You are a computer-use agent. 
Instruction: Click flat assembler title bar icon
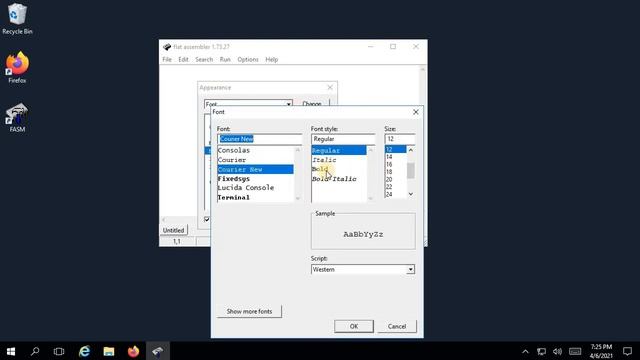click(167, 47)
